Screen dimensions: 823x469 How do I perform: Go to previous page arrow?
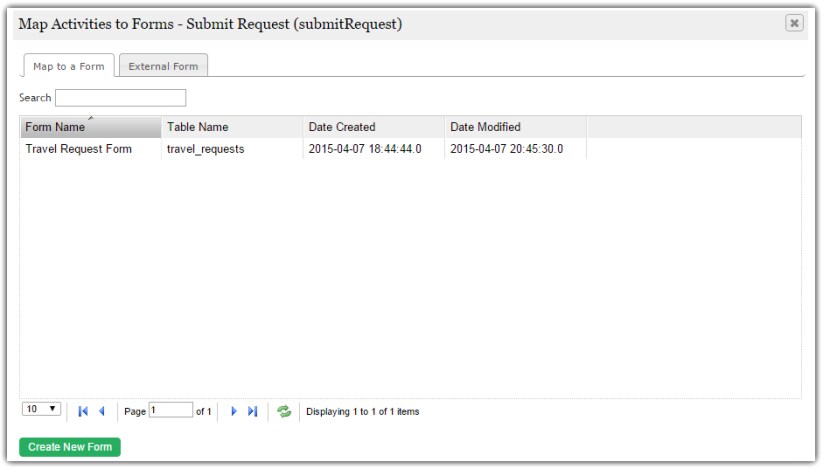pos(102,412)
